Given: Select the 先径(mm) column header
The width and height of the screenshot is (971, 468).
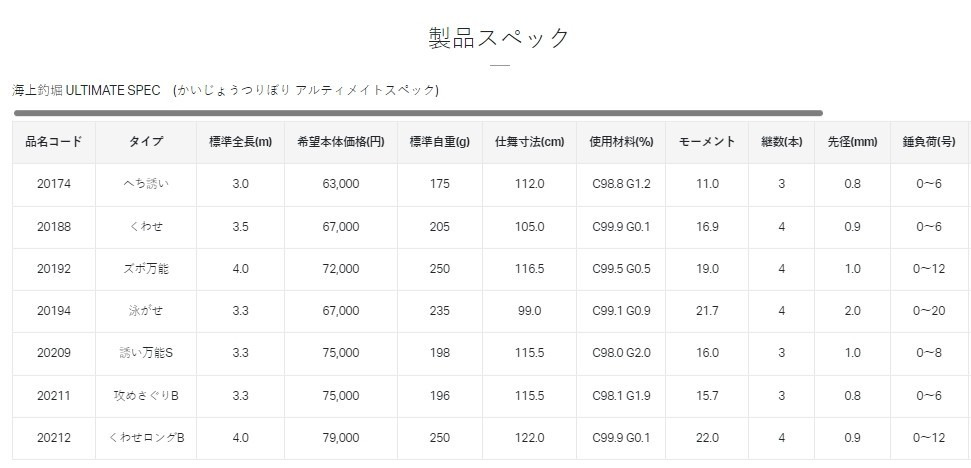Looking at the screenshot, I should [x=852, y=142].
